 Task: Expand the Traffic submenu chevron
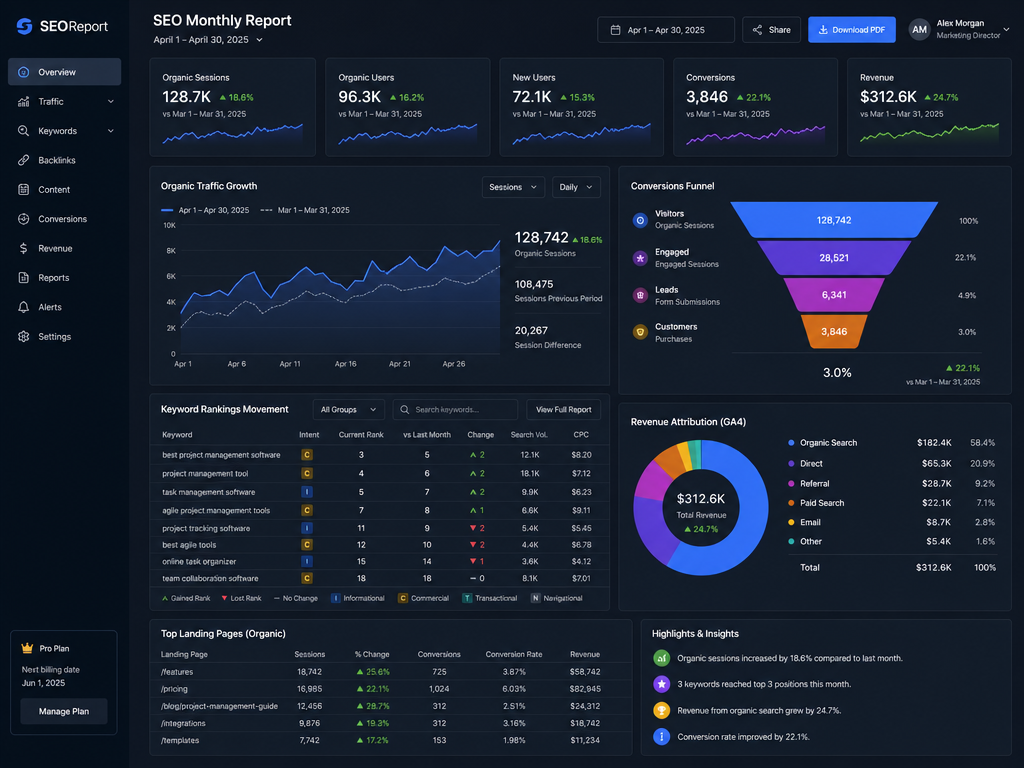(x=110, y=101)
